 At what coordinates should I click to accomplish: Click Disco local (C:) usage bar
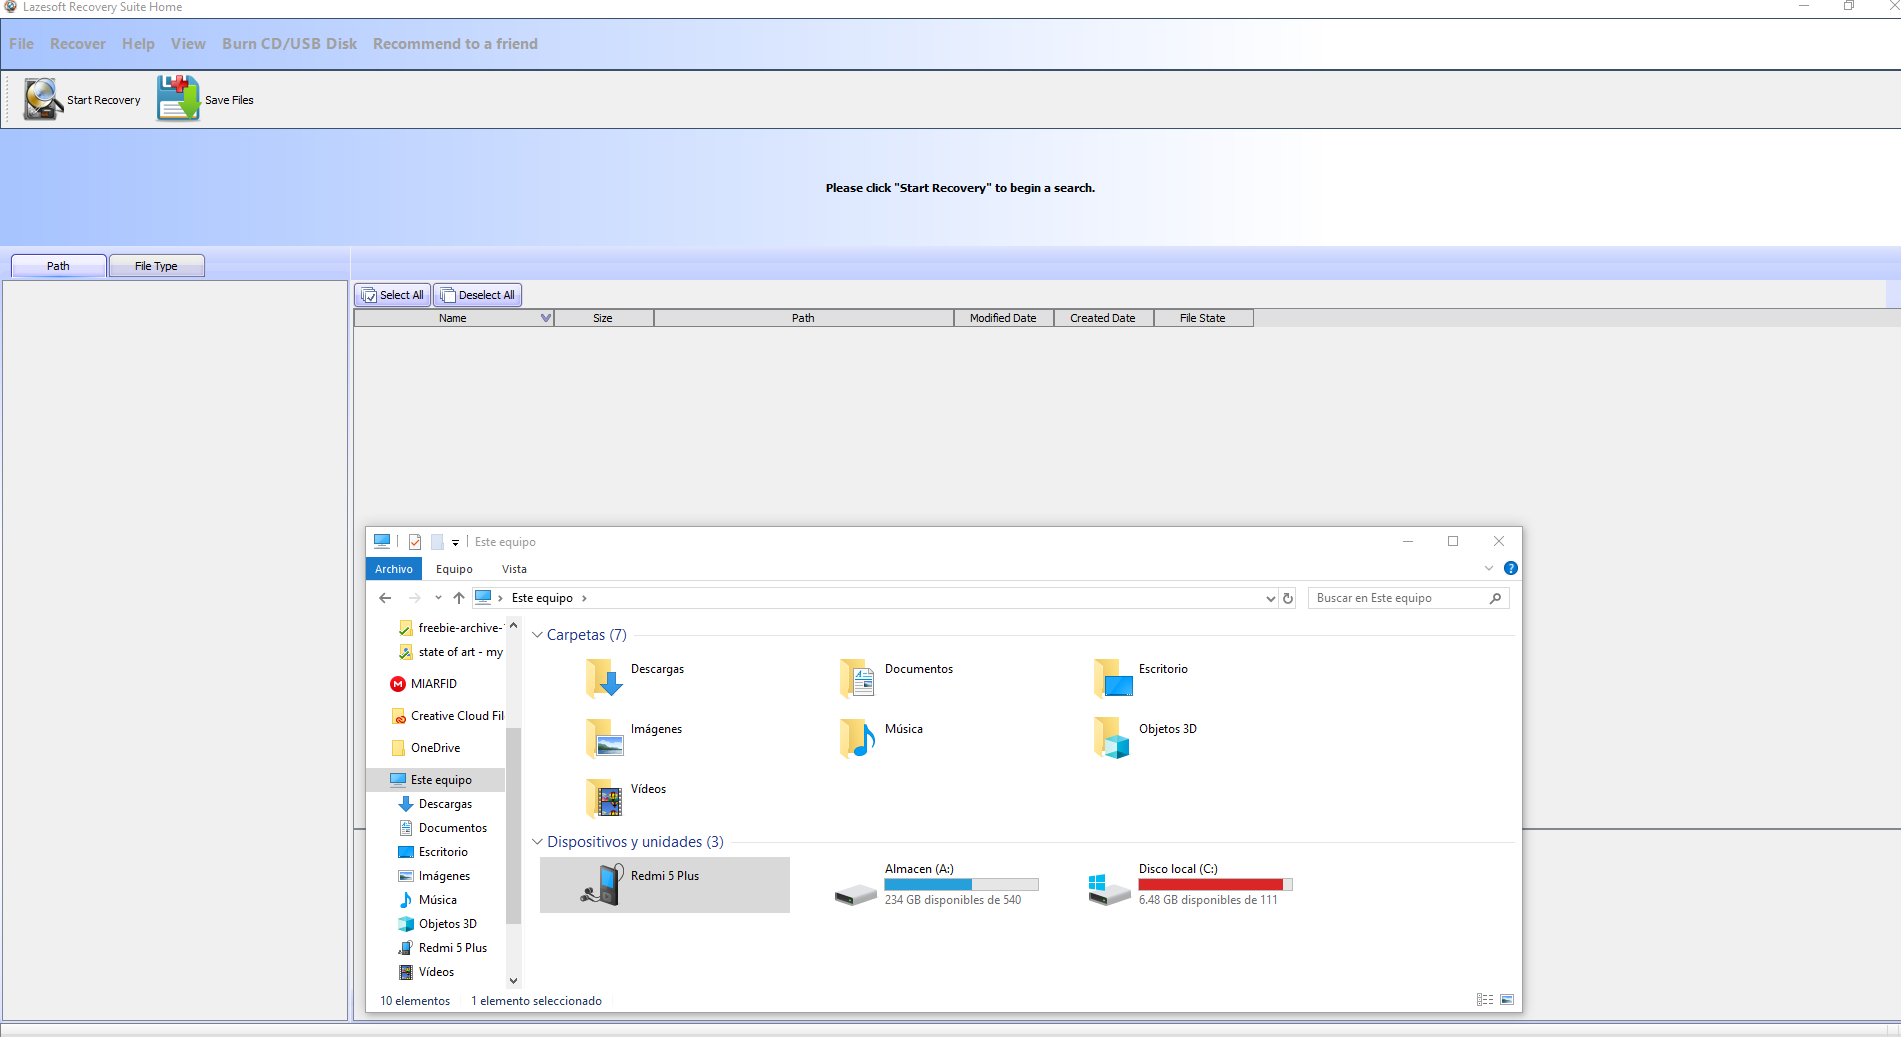(1215, 884)
